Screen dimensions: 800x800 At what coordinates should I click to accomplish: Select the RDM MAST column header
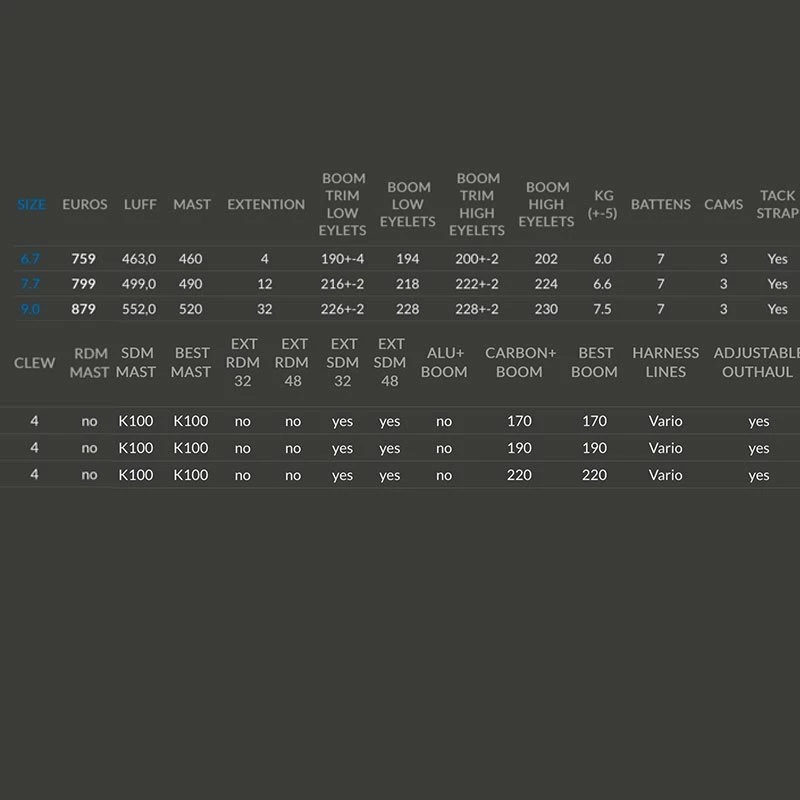[89, 363]
